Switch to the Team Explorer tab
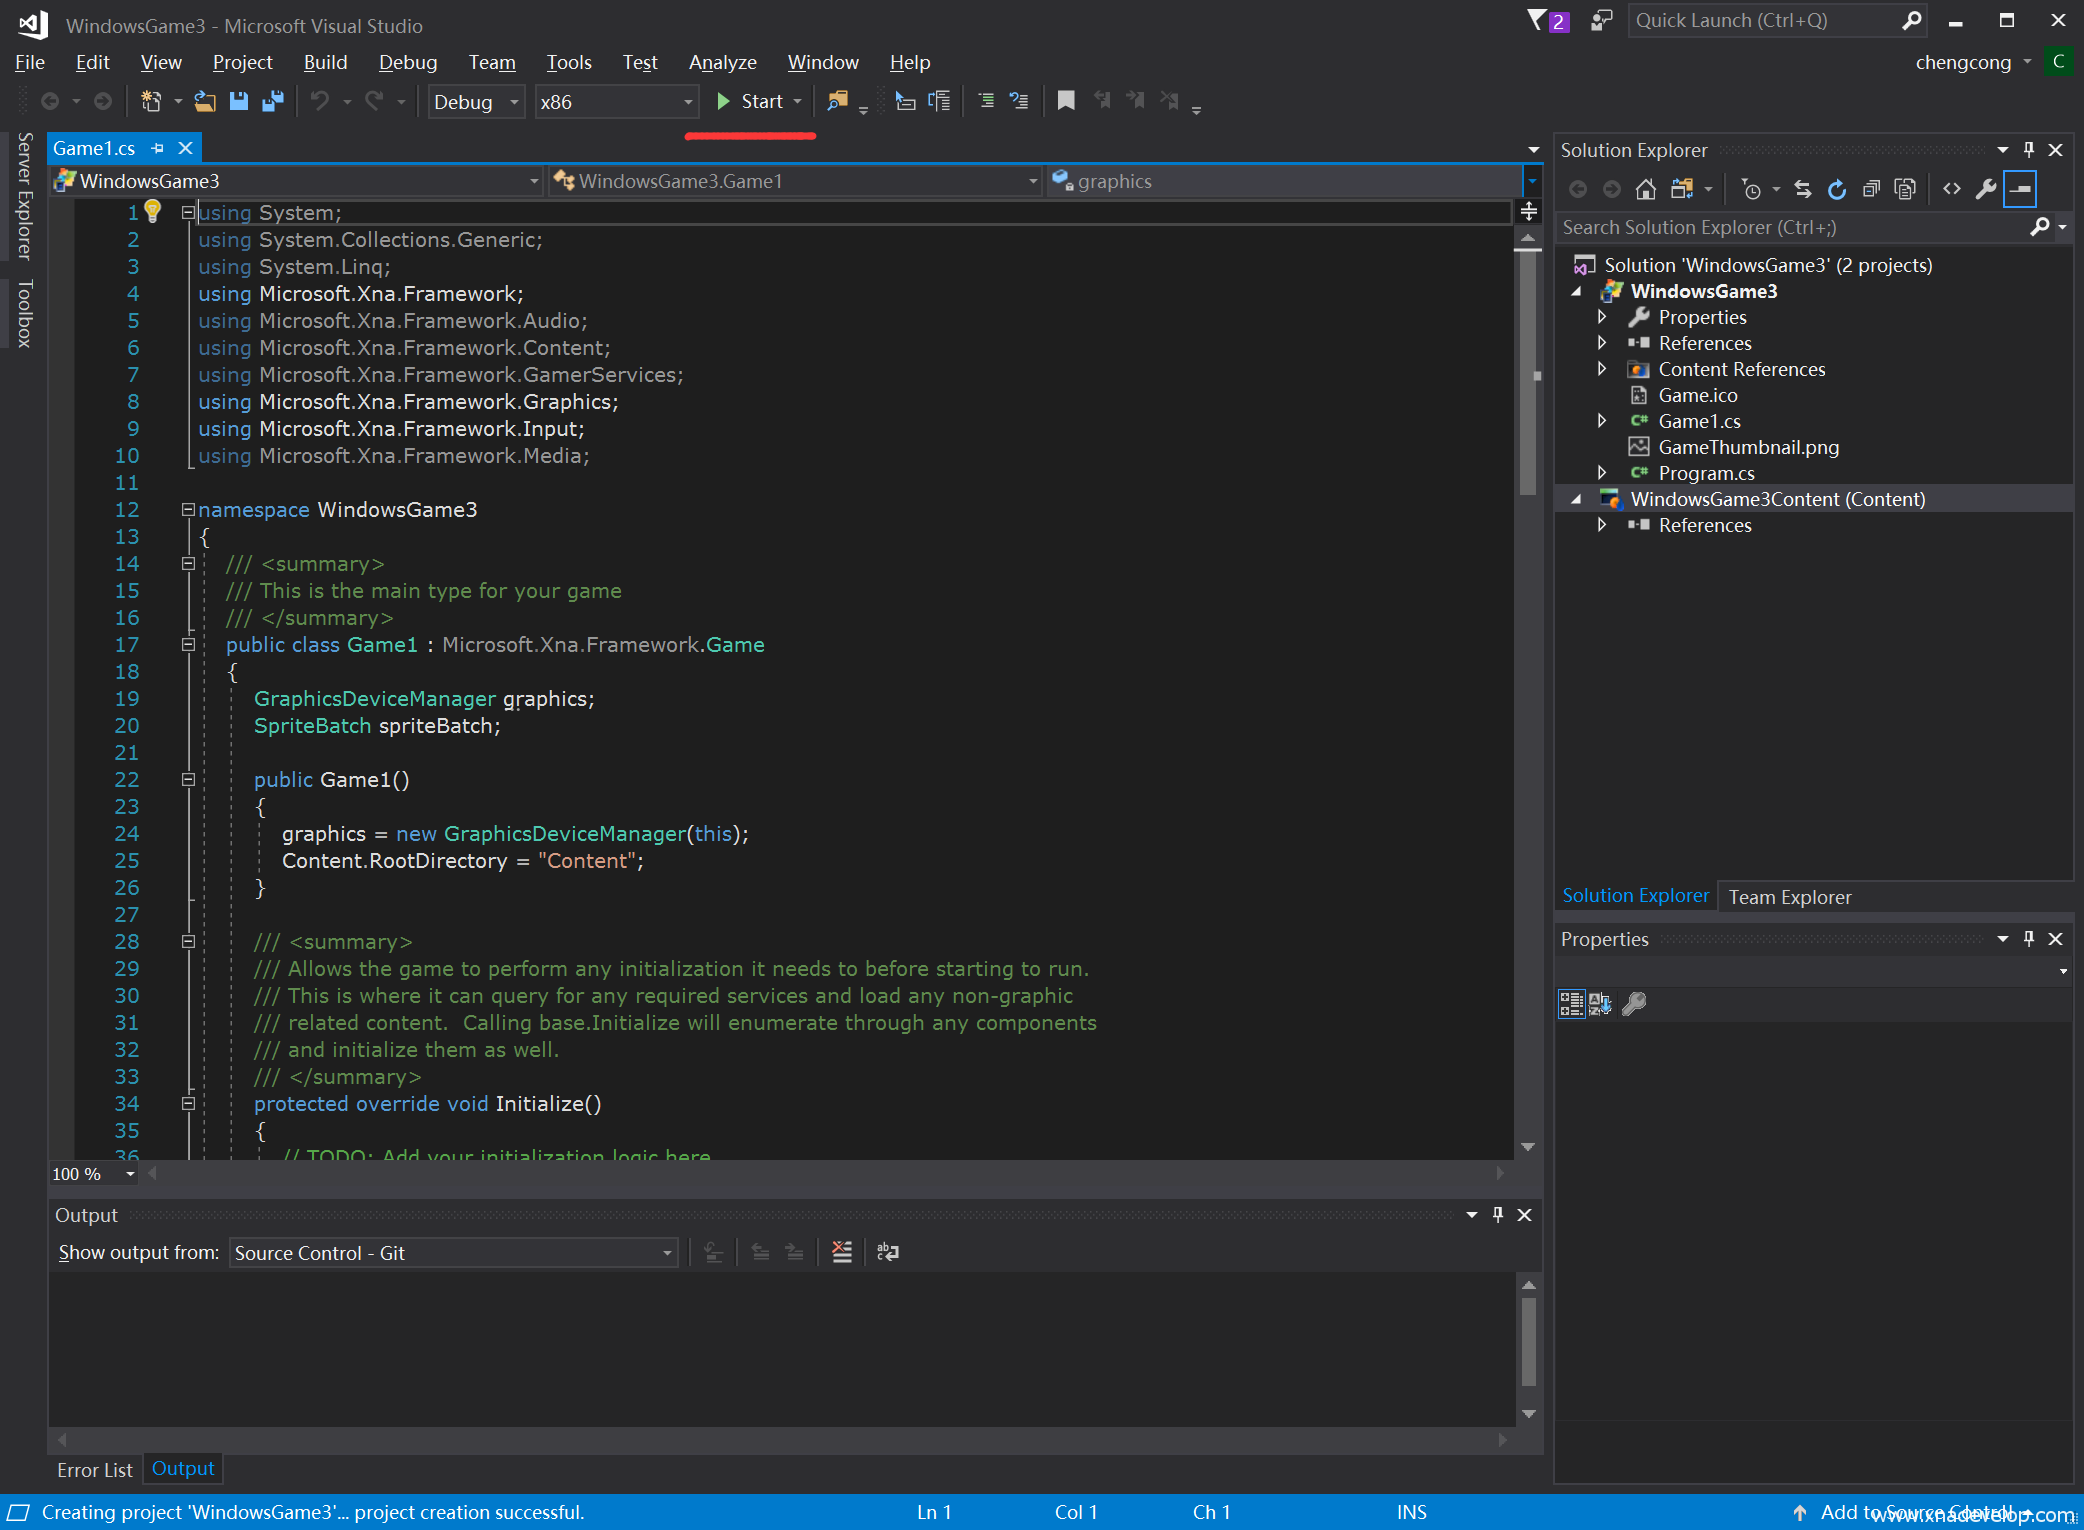Screen dimensions: 2084x1530 1789,897
